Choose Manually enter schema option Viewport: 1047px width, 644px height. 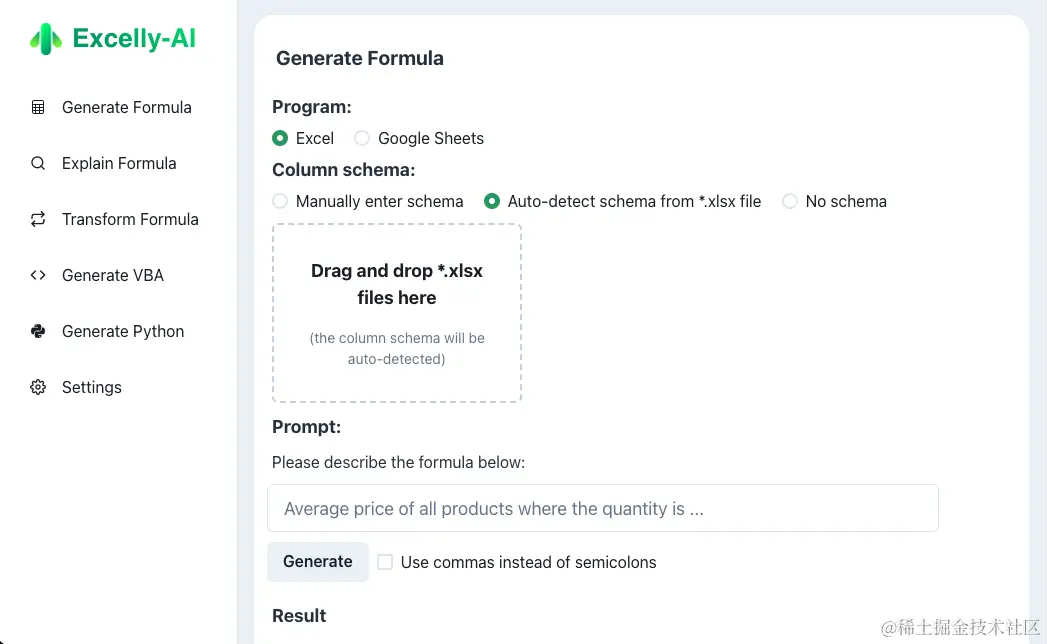(280, 201)
